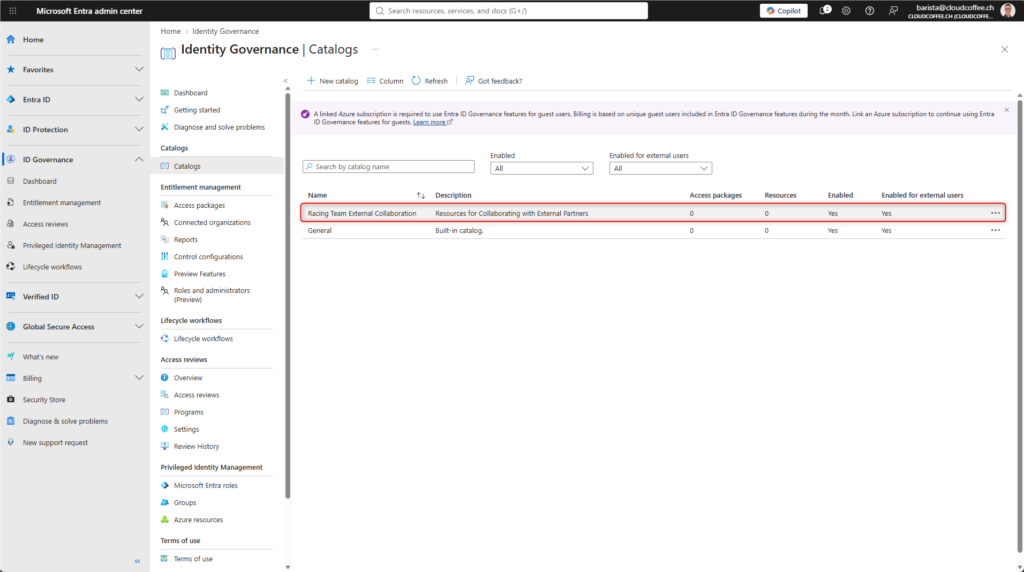The height and width of the screenshot is (572, 1024).
Task: Open the settings gear icon
Action: point(846,10)
